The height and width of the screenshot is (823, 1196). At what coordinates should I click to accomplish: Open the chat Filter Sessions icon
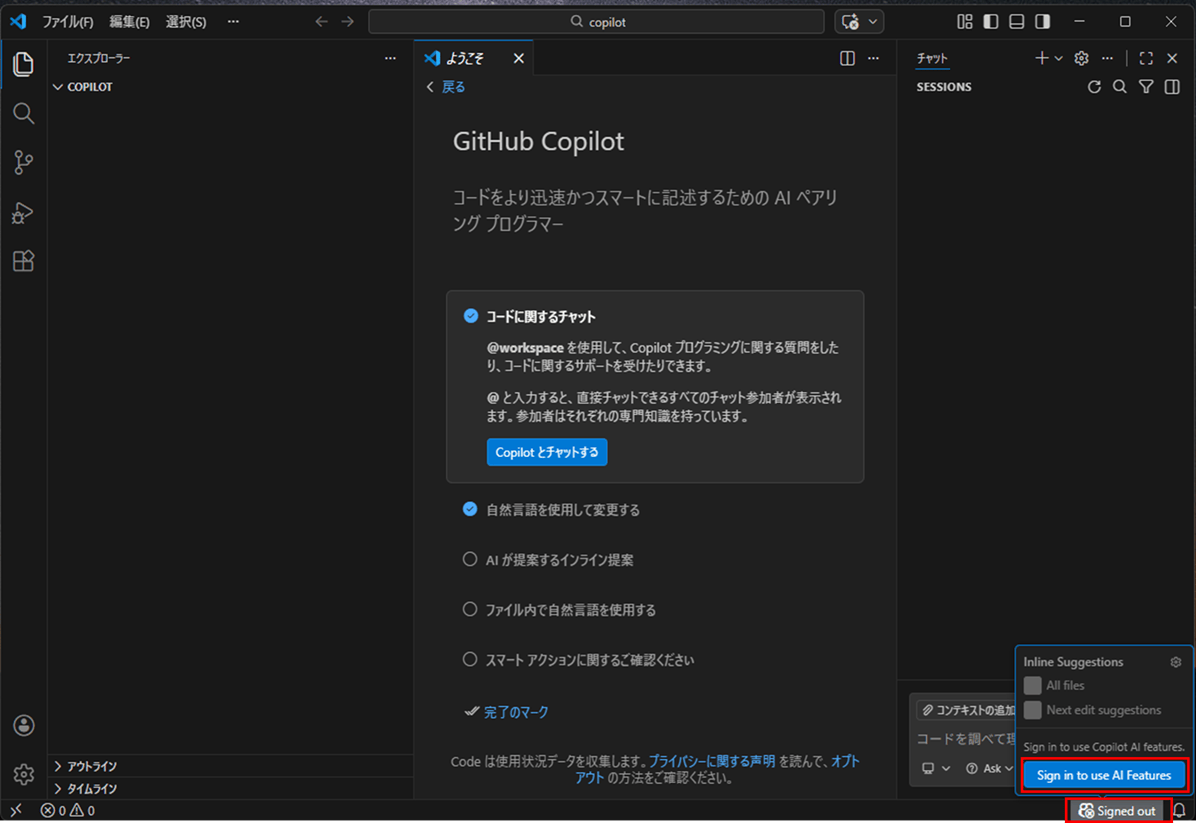point(1146,86)
